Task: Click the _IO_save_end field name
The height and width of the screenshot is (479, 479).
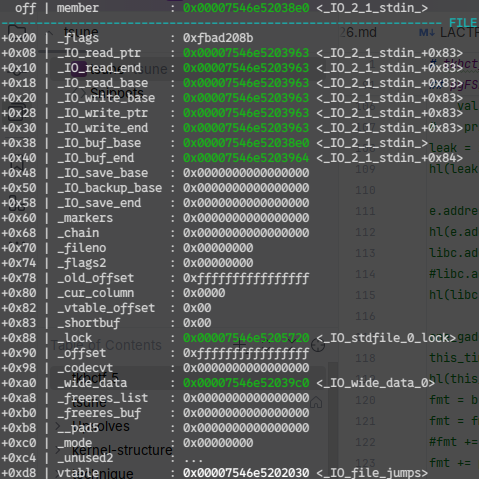Action: pos(99,203)
